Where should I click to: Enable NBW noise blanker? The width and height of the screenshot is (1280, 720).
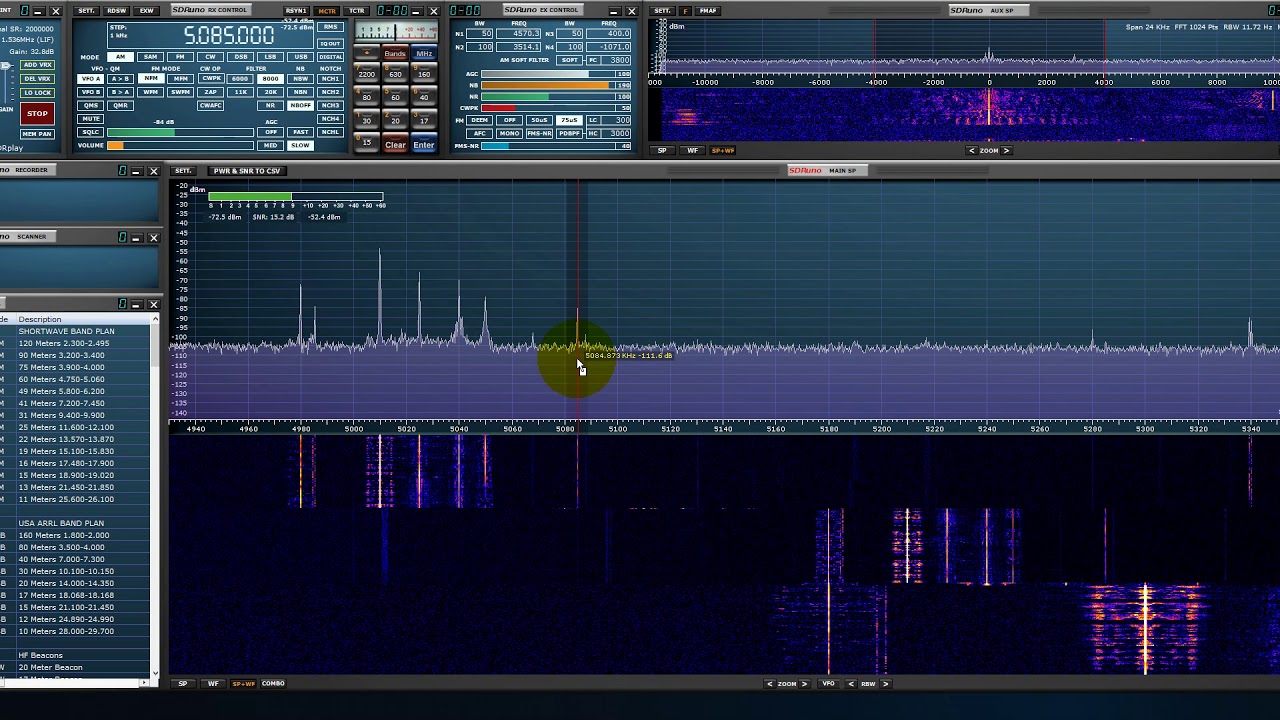[x=300, y=78]
